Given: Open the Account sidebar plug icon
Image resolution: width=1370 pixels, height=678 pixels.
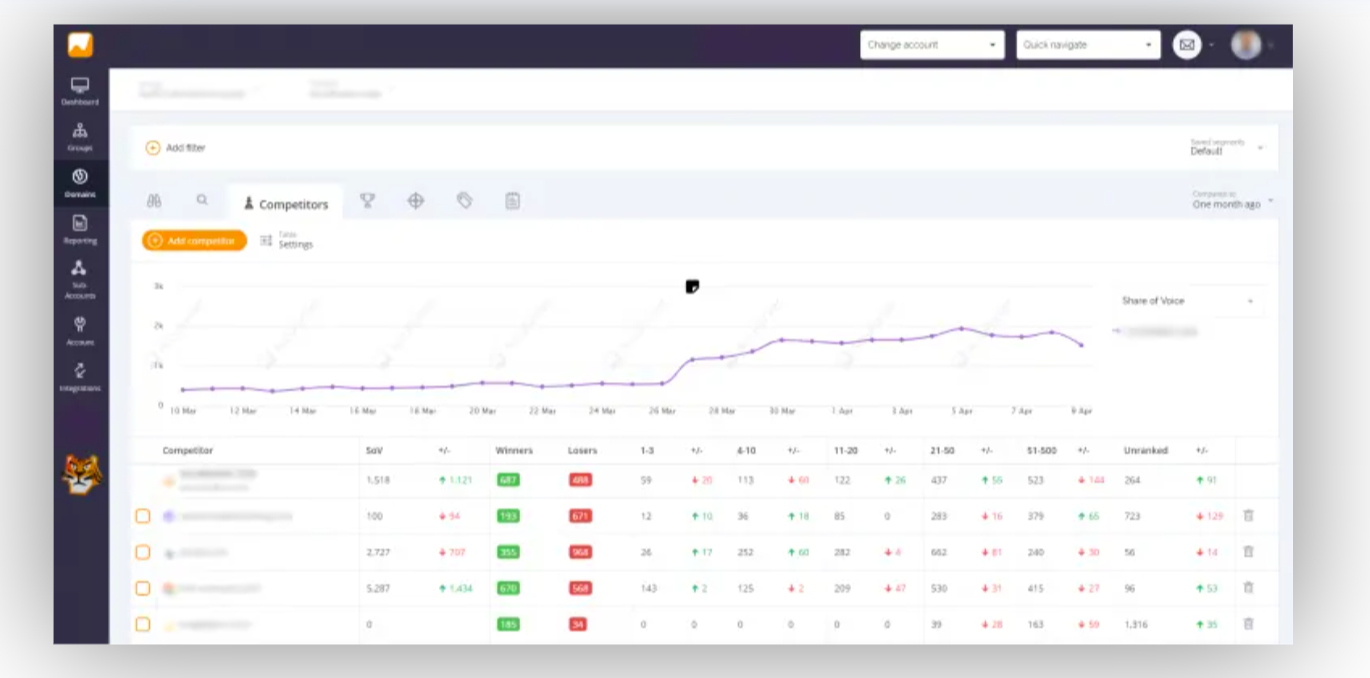Looking at the screenshot, I should 80,330.
